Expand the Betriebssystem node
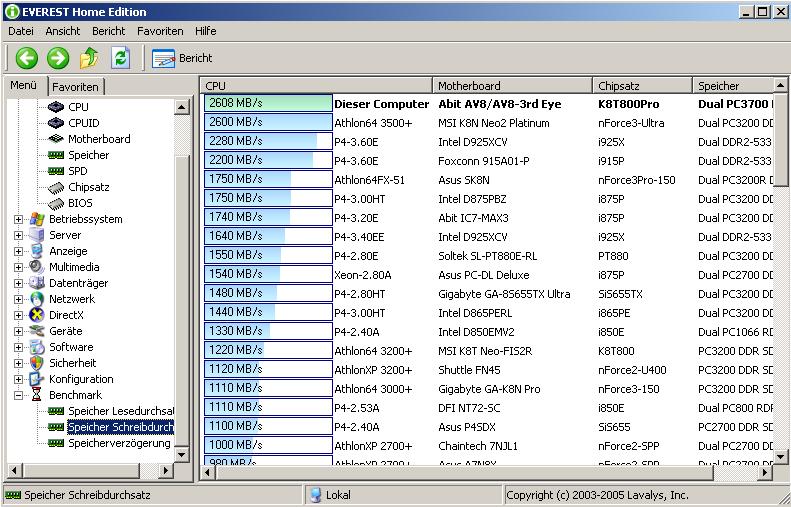791x507 pixels. point(18,219)
